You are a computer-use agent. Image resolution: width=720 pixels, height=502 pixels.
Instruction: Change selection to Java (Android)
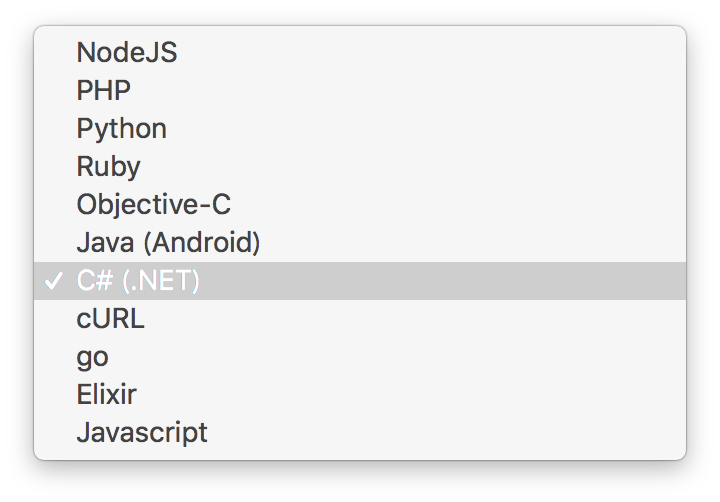(x=360, y=243)
